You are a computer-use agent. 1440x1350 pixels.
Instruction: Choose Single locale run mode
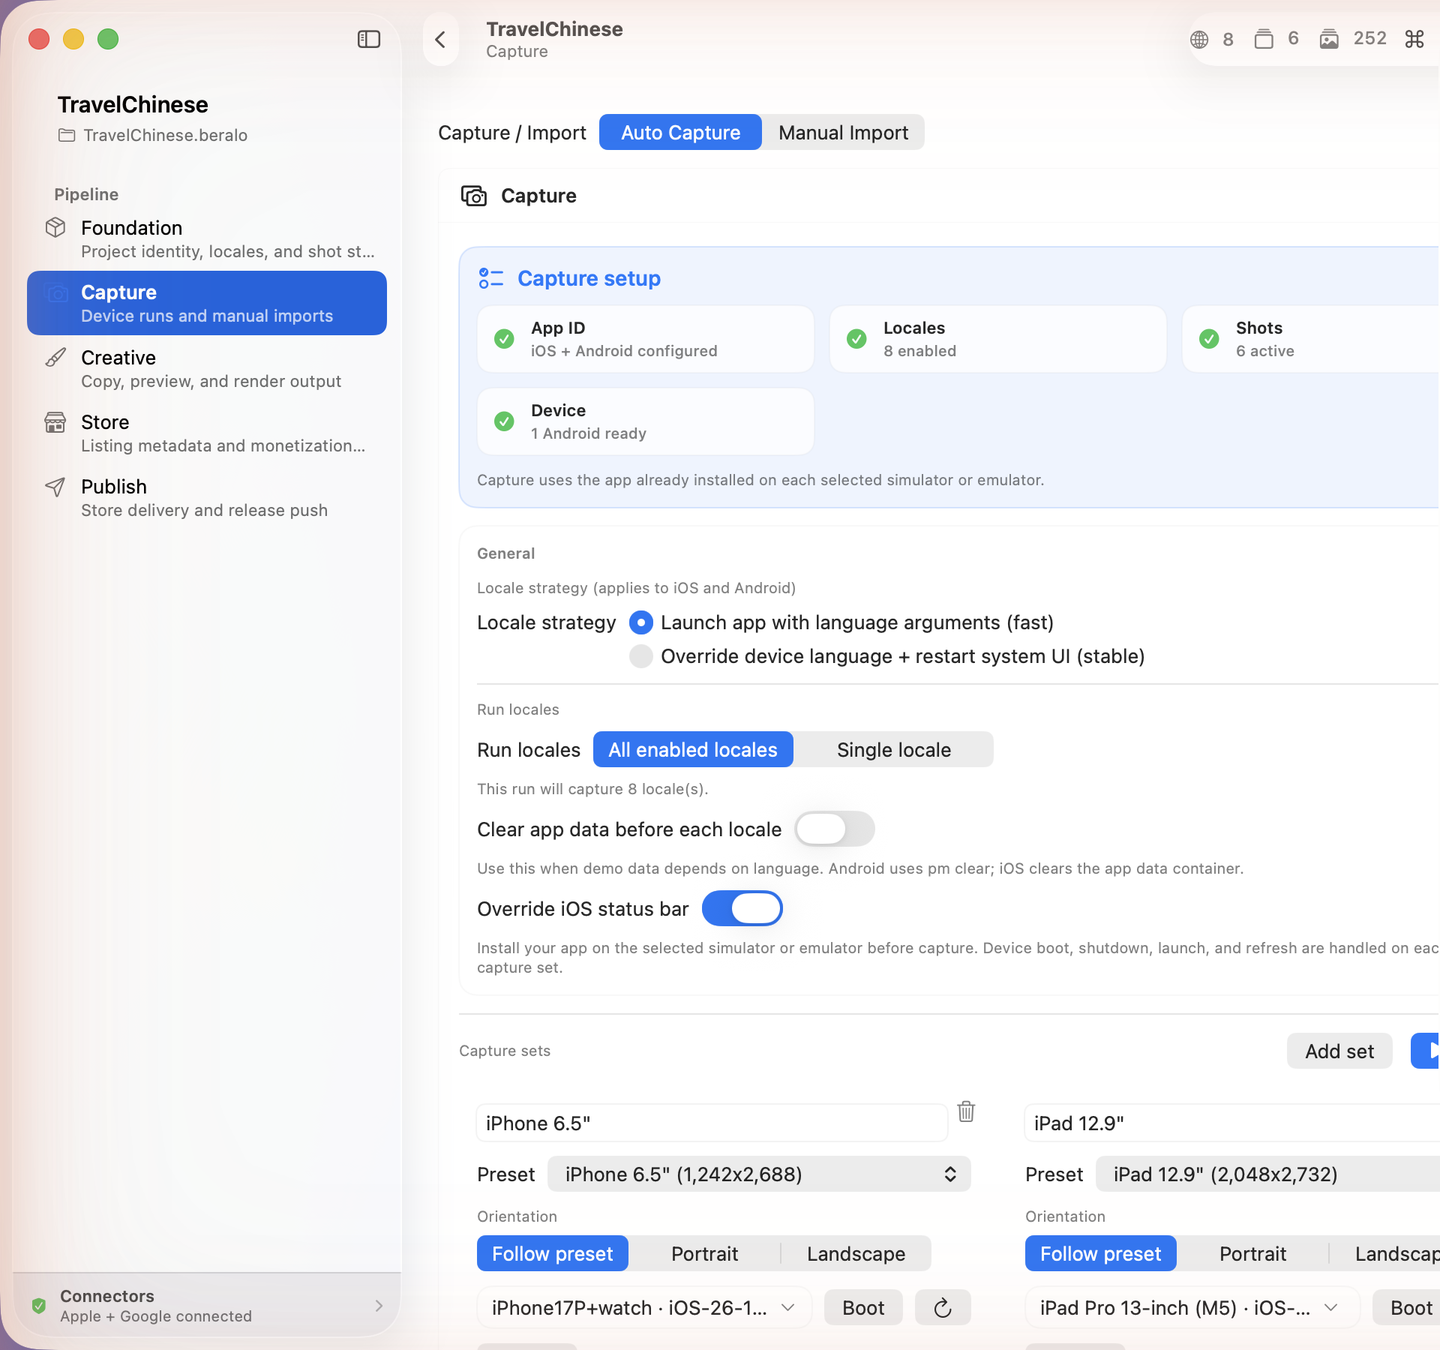(894, 750)
